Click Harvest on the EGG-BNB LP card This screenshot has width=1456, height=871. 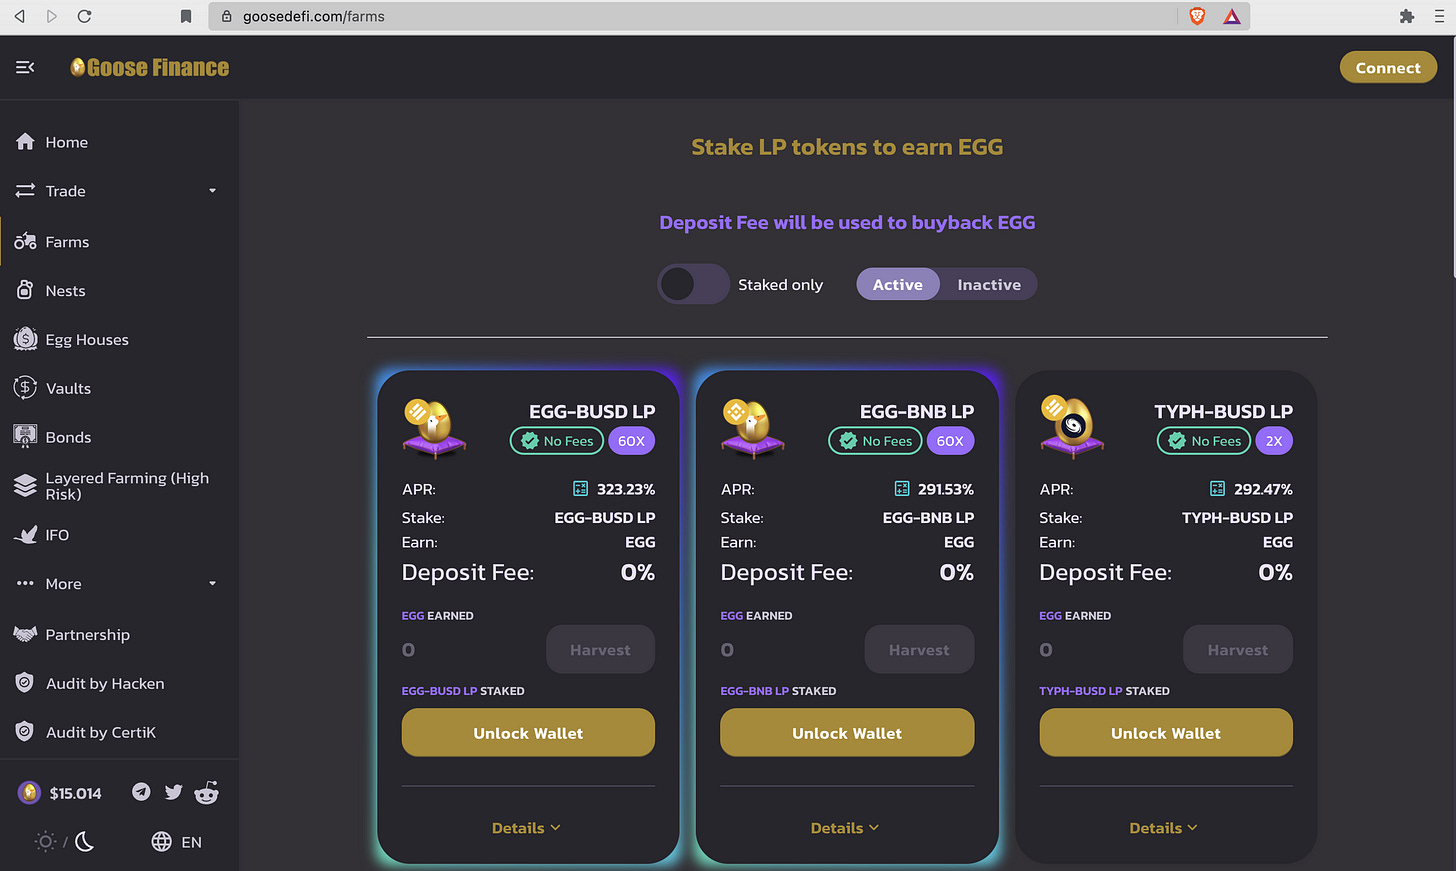[x=919, y=650]
